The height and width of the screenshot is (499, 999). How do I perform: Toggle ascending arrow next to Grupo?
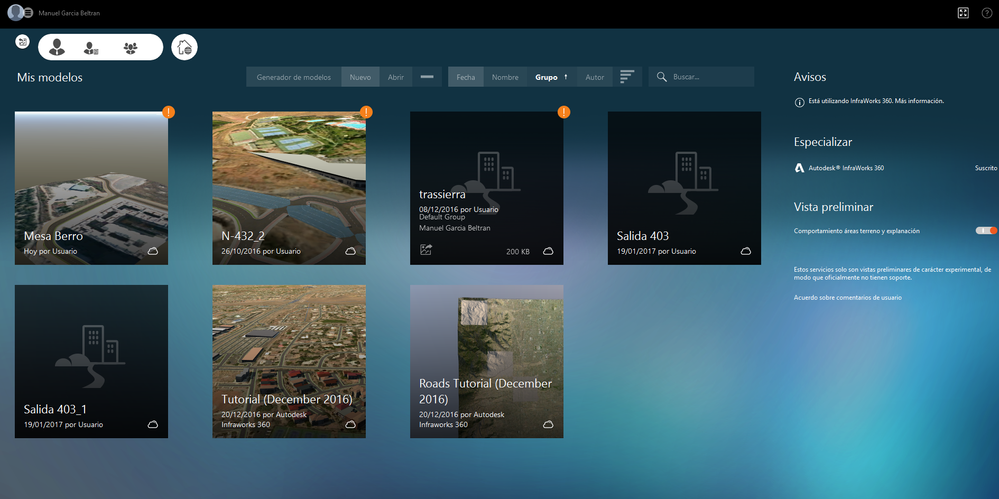pos(566,77)
